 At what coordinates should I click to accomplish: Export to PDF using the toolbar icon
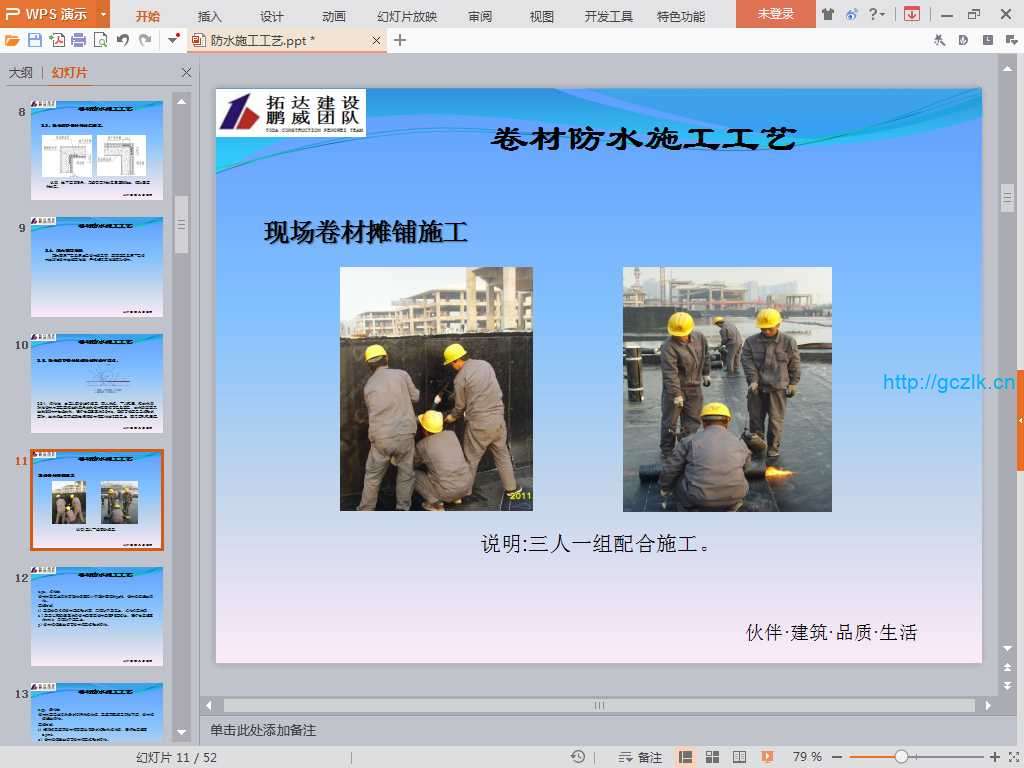tap(57, 40)
